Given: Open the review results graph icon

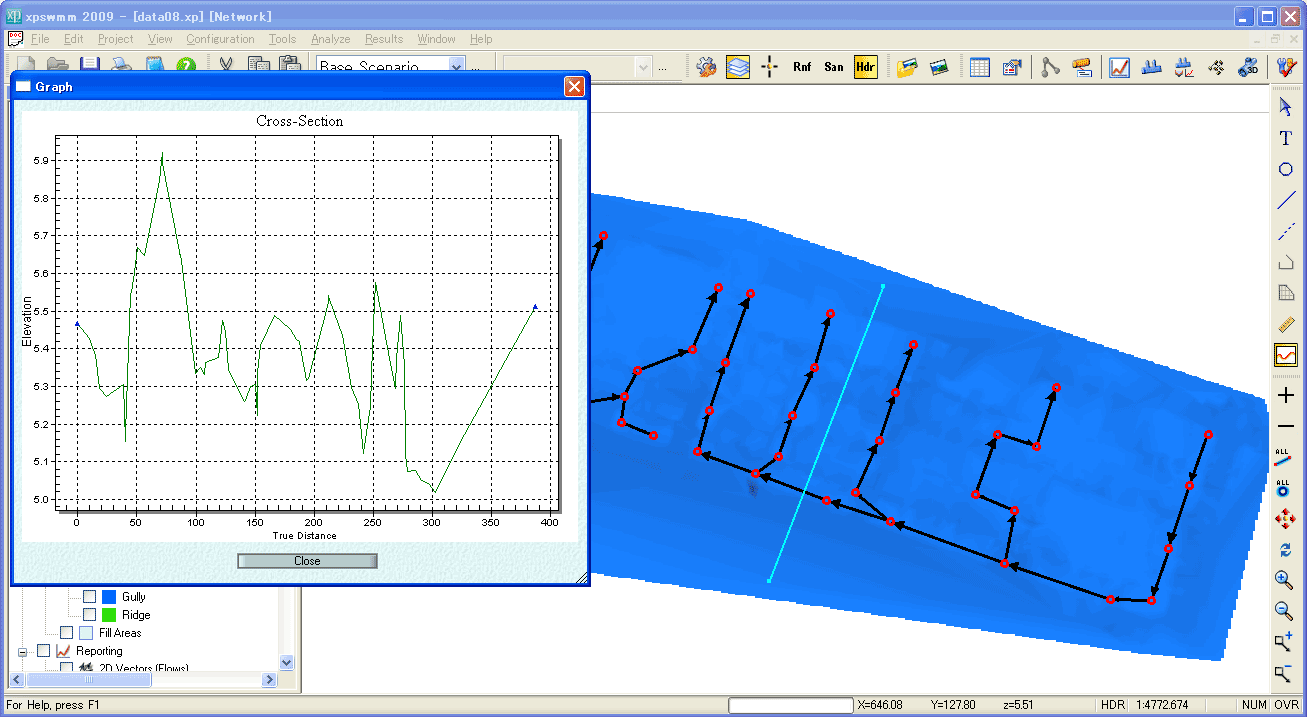Looking at the screenshot, I should point(1119,67).
